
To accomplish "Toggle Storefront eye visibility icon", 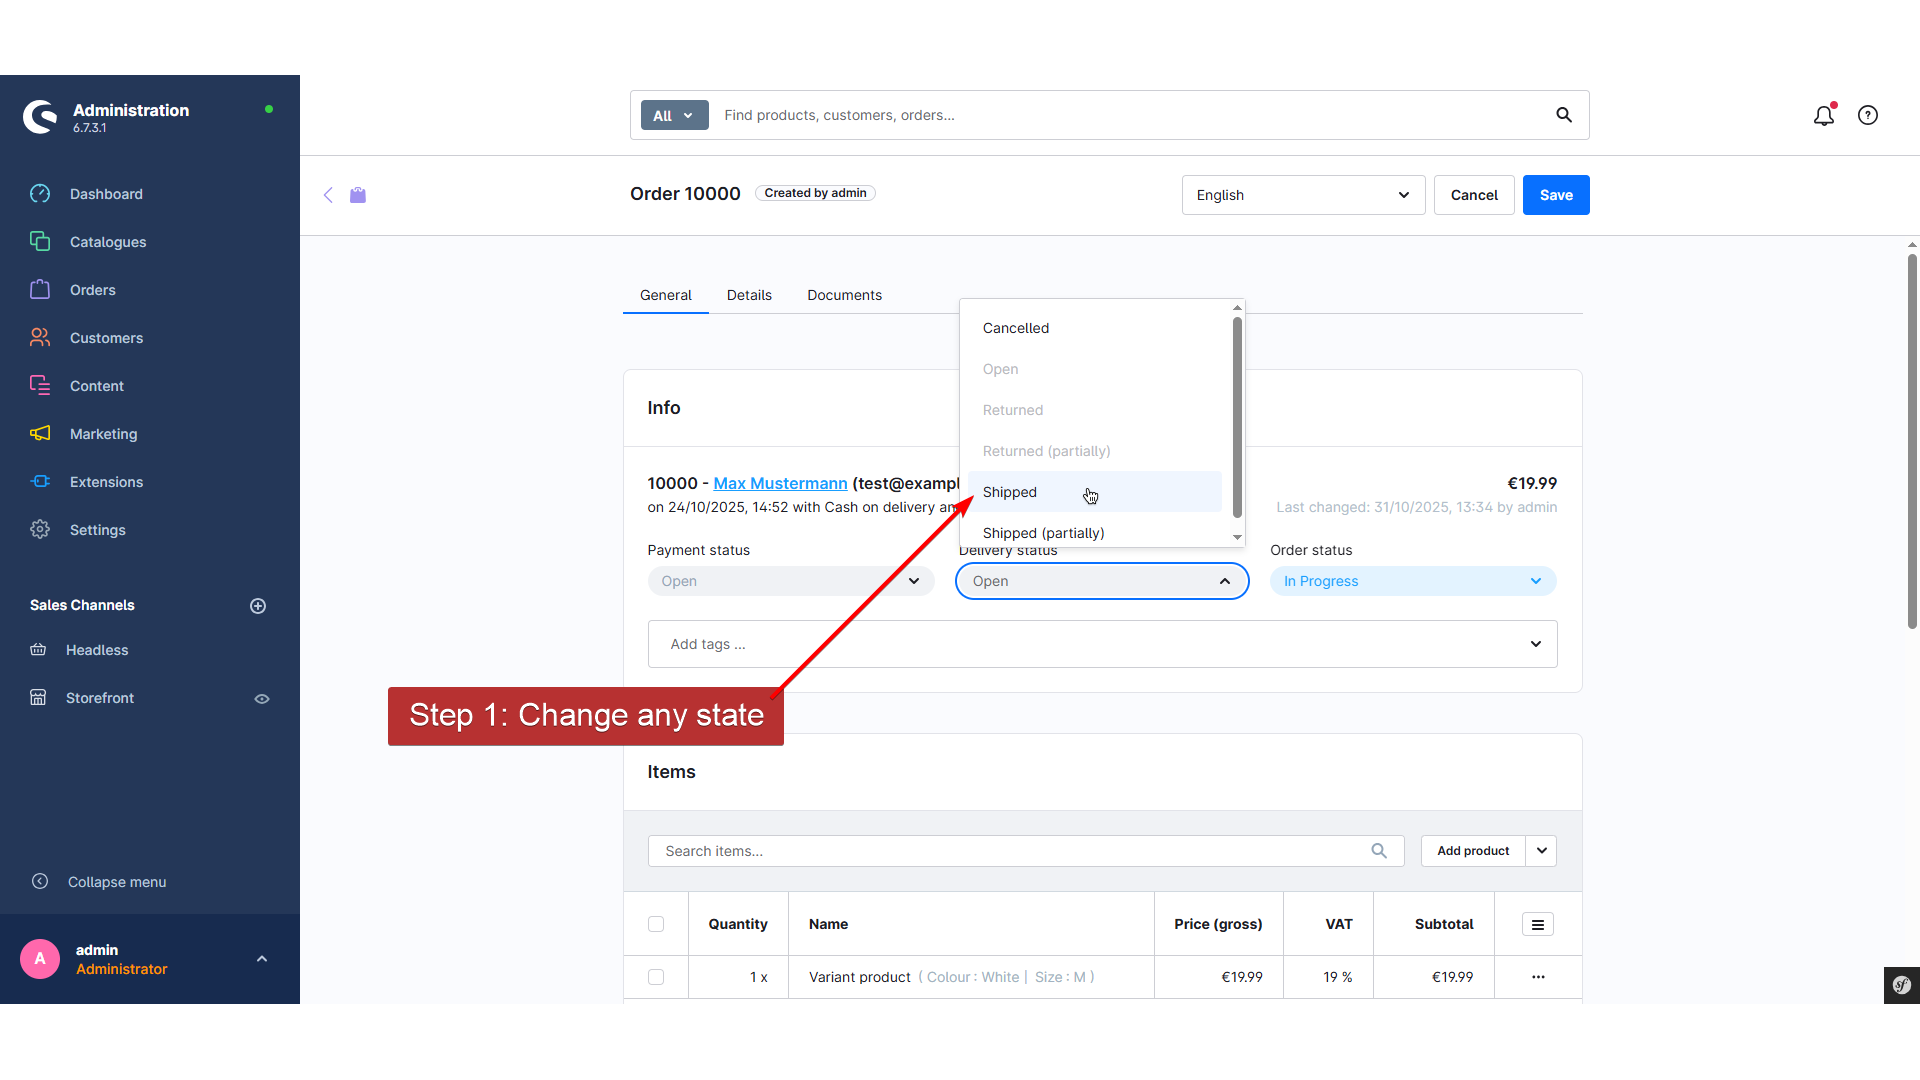I will click(262, 699).
